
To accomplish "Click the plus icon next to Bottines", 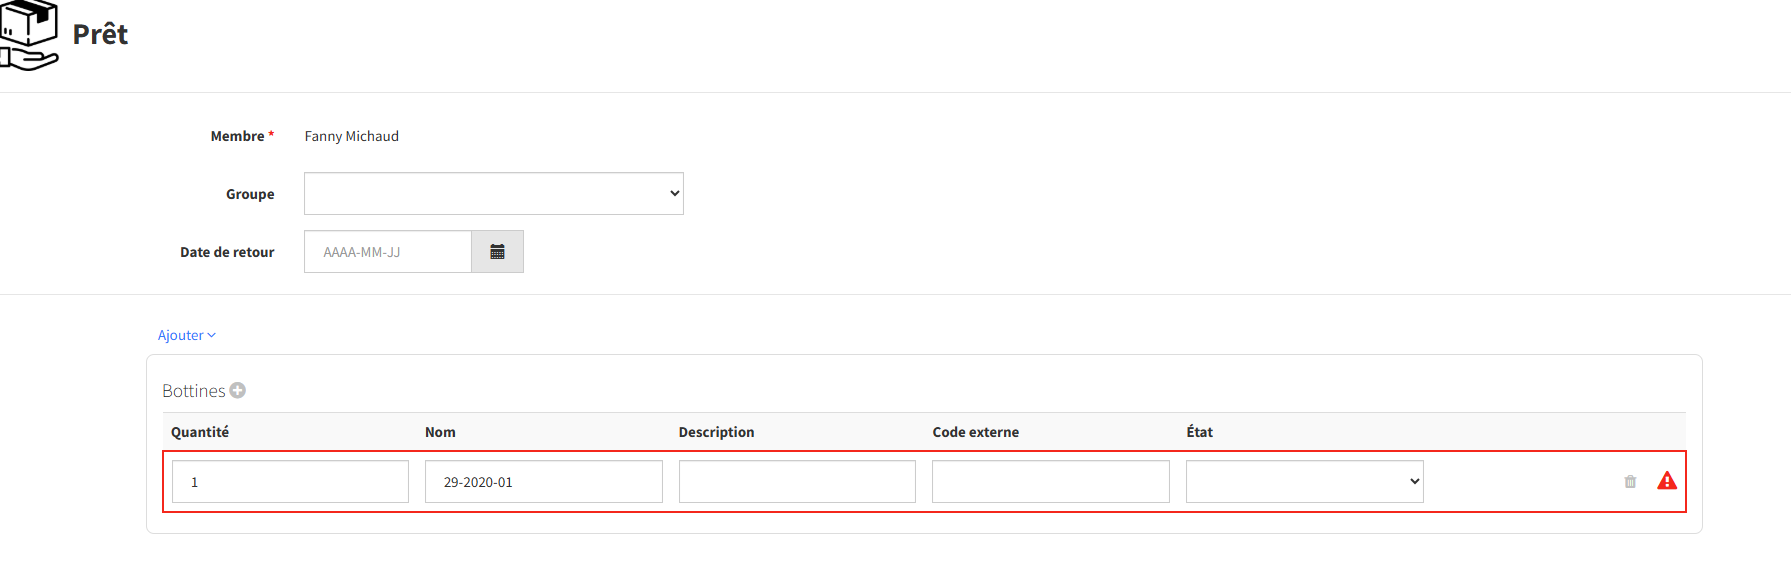I will [238, 390].
